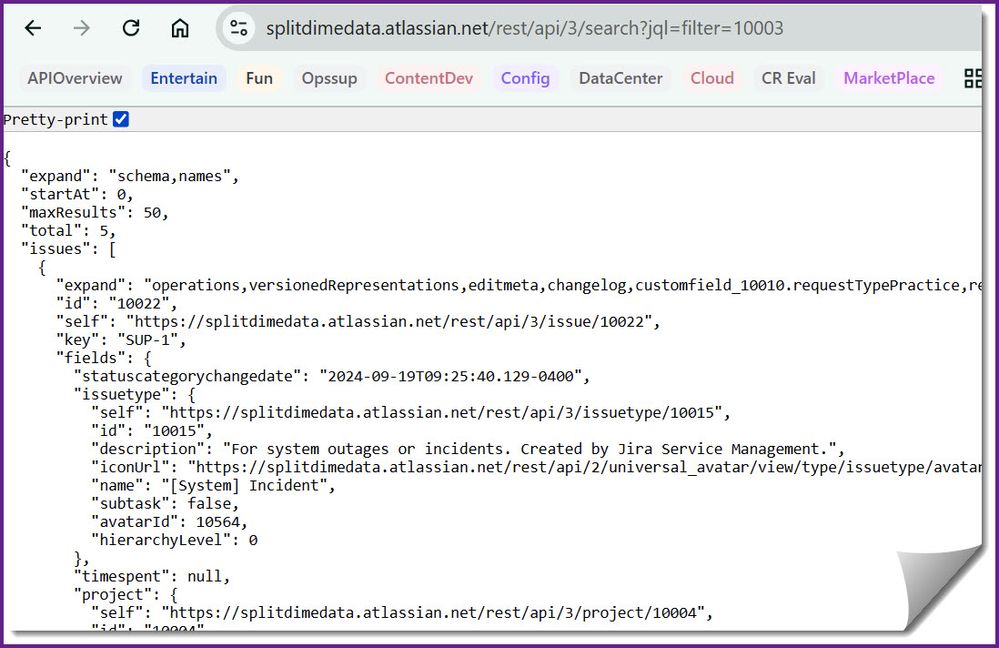Click the Pretty-print label
The width and height of the screenshot is (999, 648).
pyautogui.click(x=55, y=119)
